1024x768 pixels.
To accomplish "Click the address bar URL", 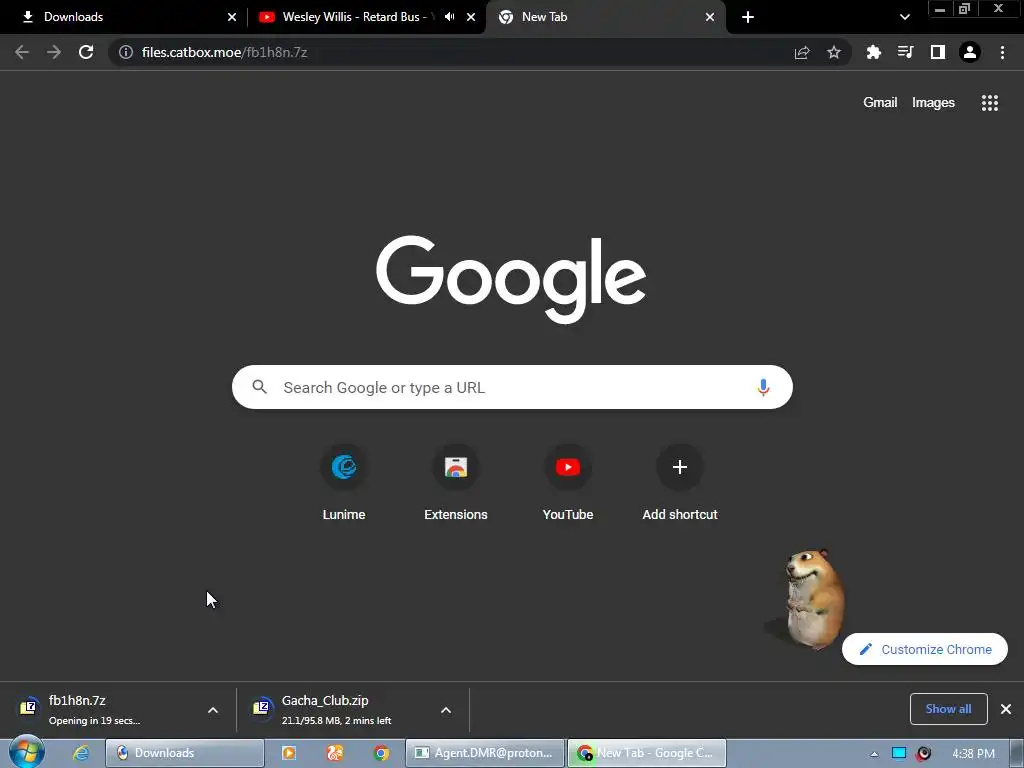I will coord(224,52).
